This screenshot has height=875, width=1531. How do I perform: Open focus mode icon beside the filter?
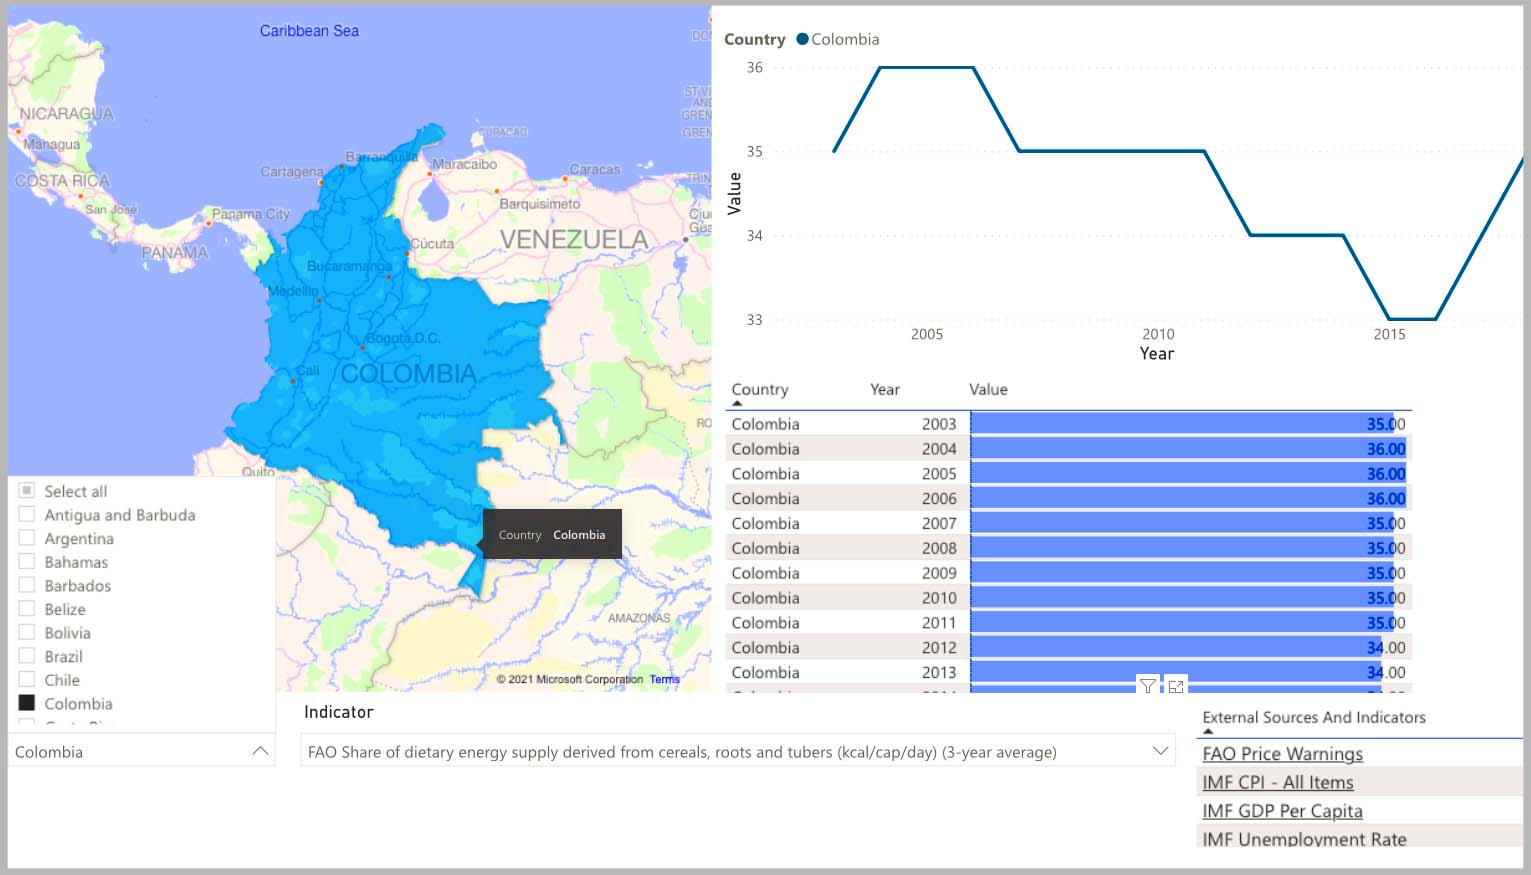[1176, 686]
